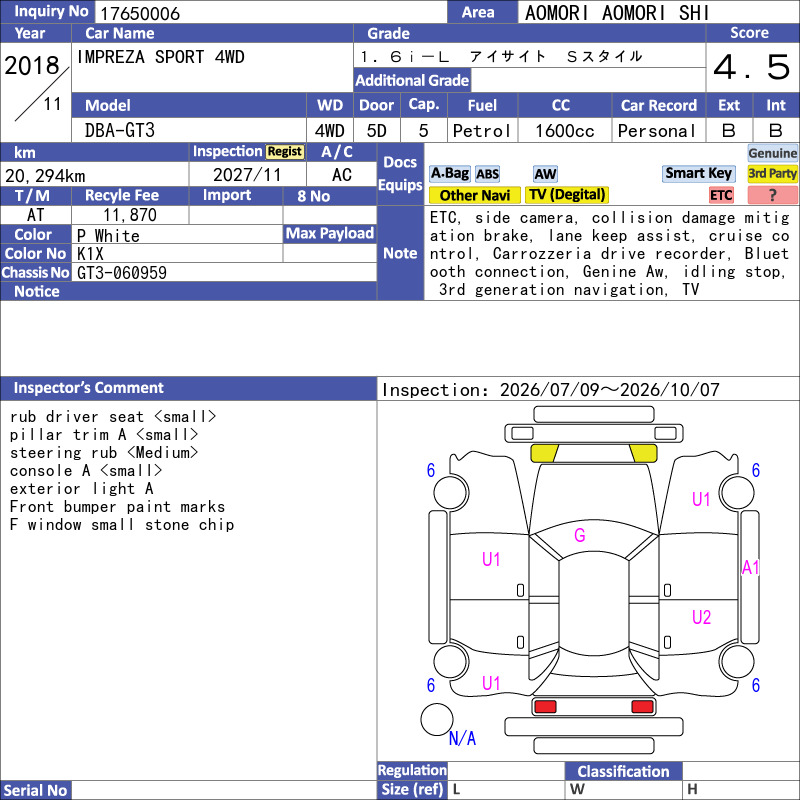Click the right red tail light
This screenshot has width=800, height=800.
pos(642,707)
